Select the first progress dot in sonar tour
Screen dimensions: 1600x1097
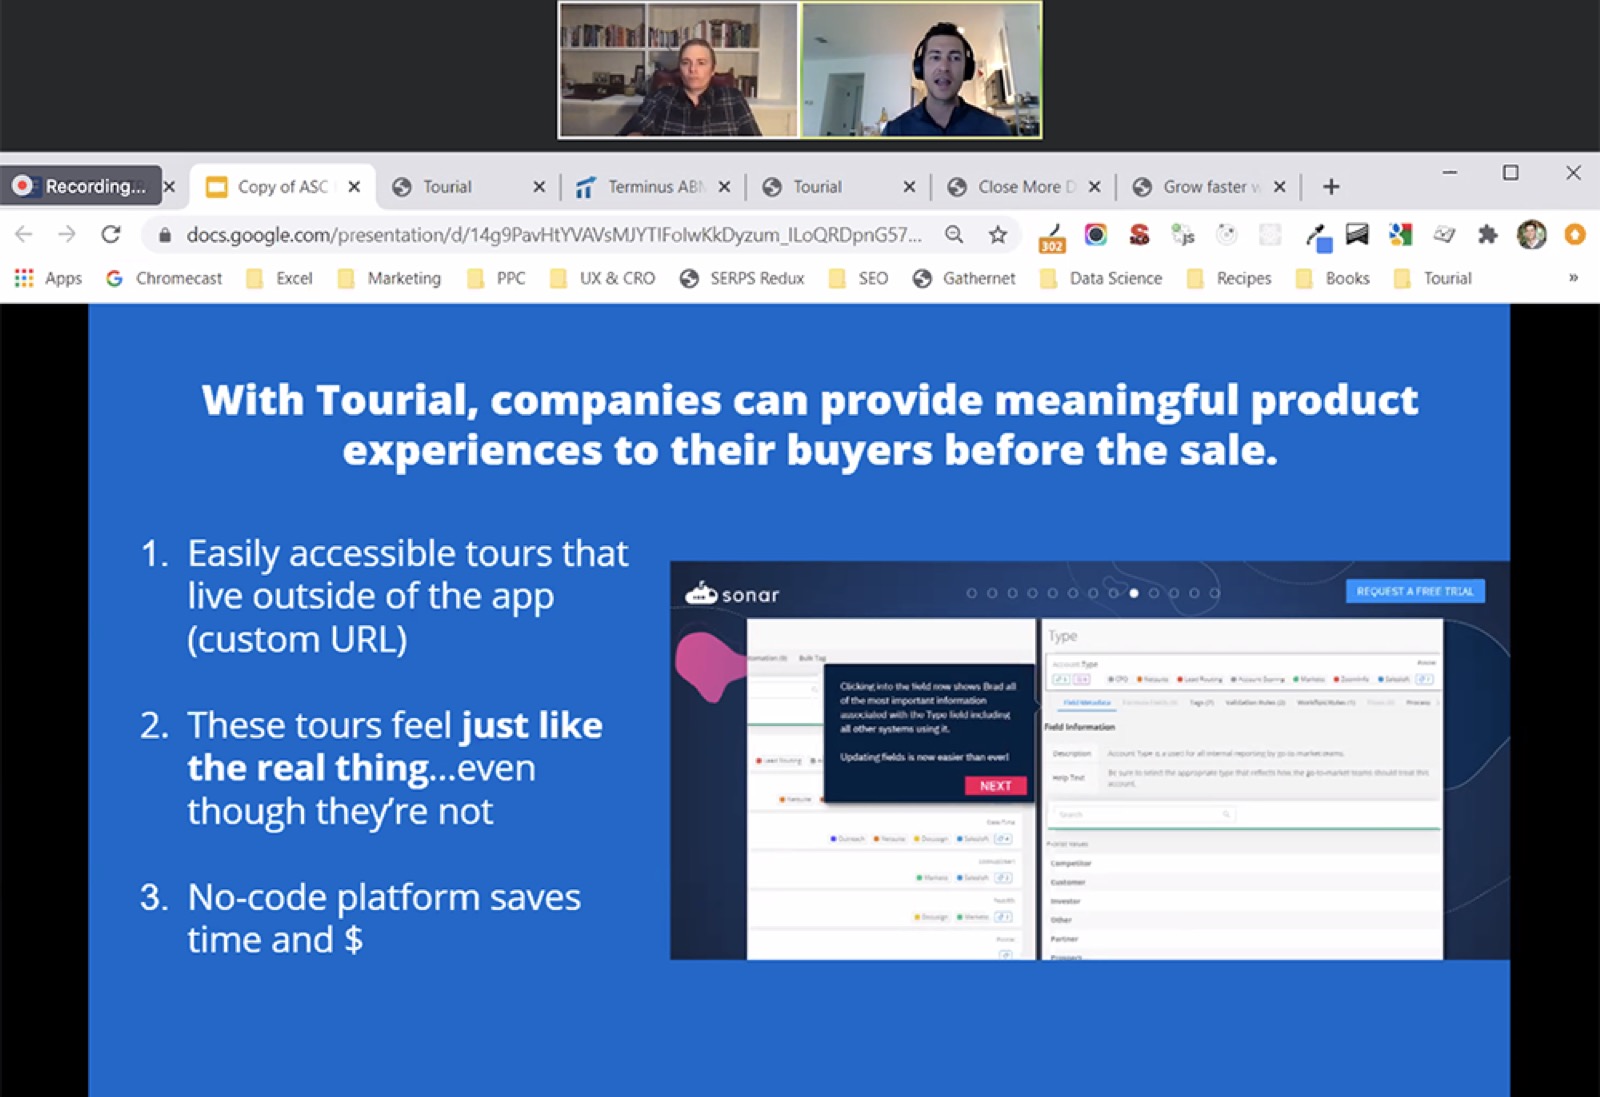point(971,593)
